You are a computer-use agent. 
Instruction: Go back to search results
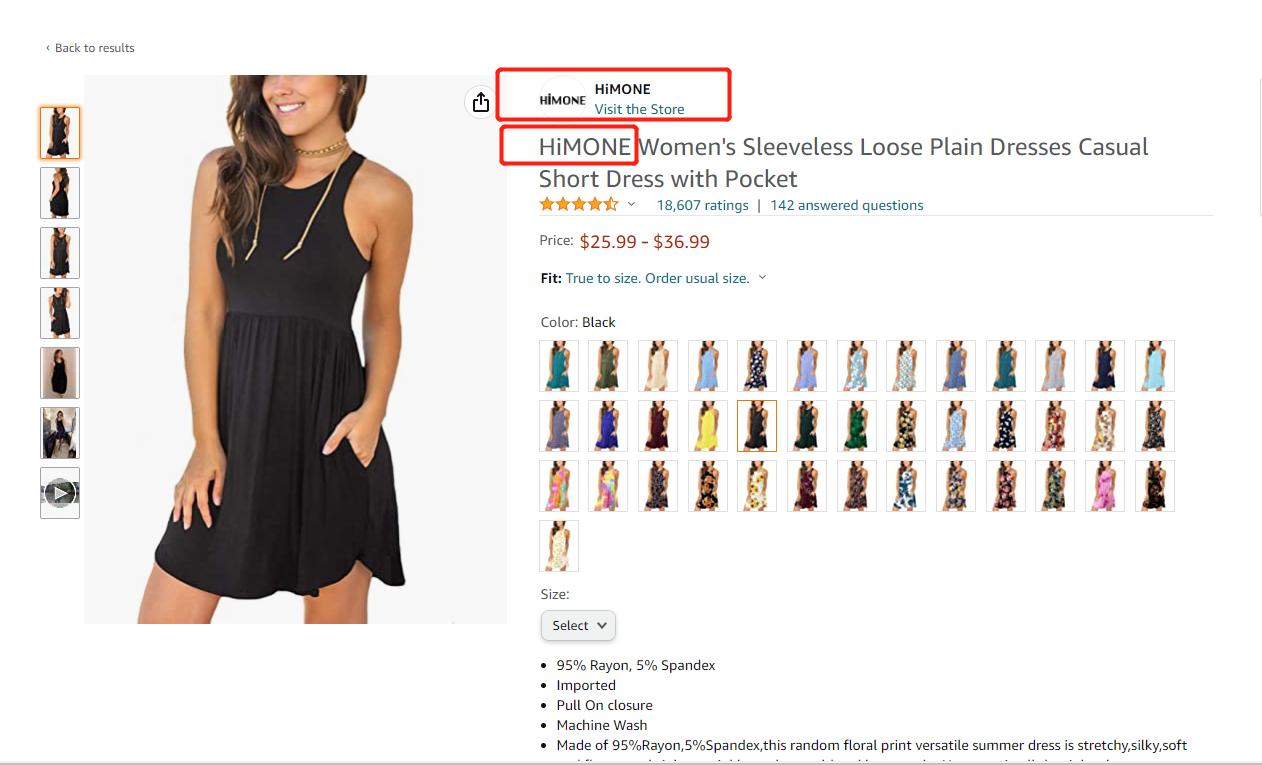click(x=94, y=48)
